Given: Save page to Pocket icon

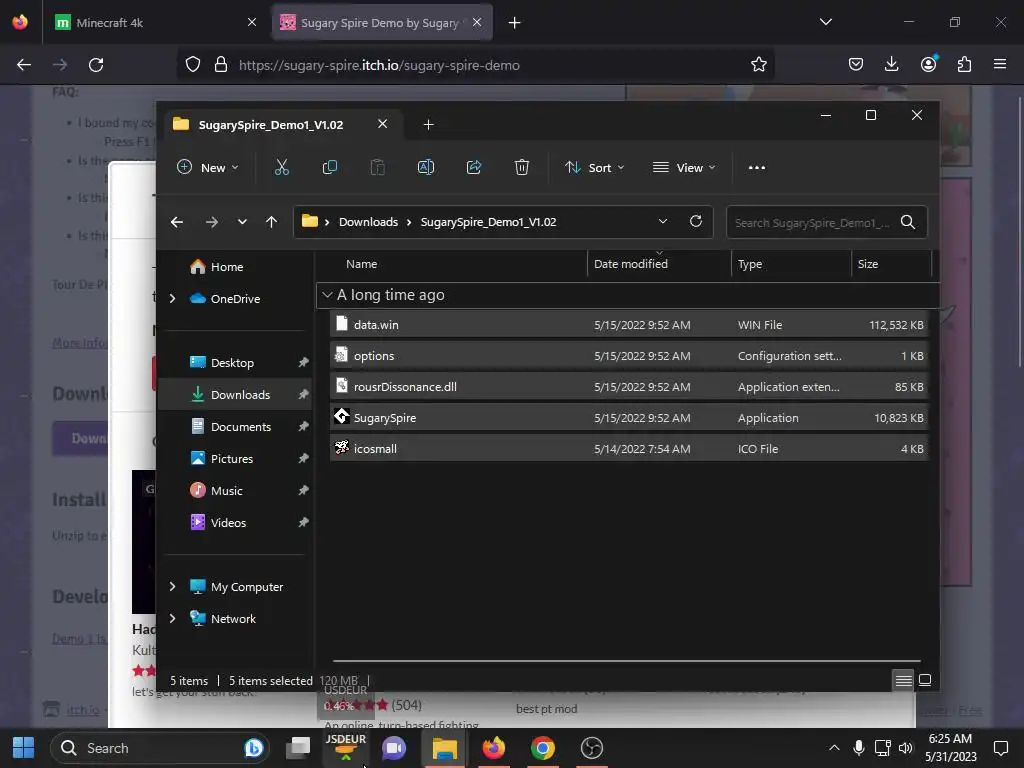Looking at the screenshot, I should 856,64.
